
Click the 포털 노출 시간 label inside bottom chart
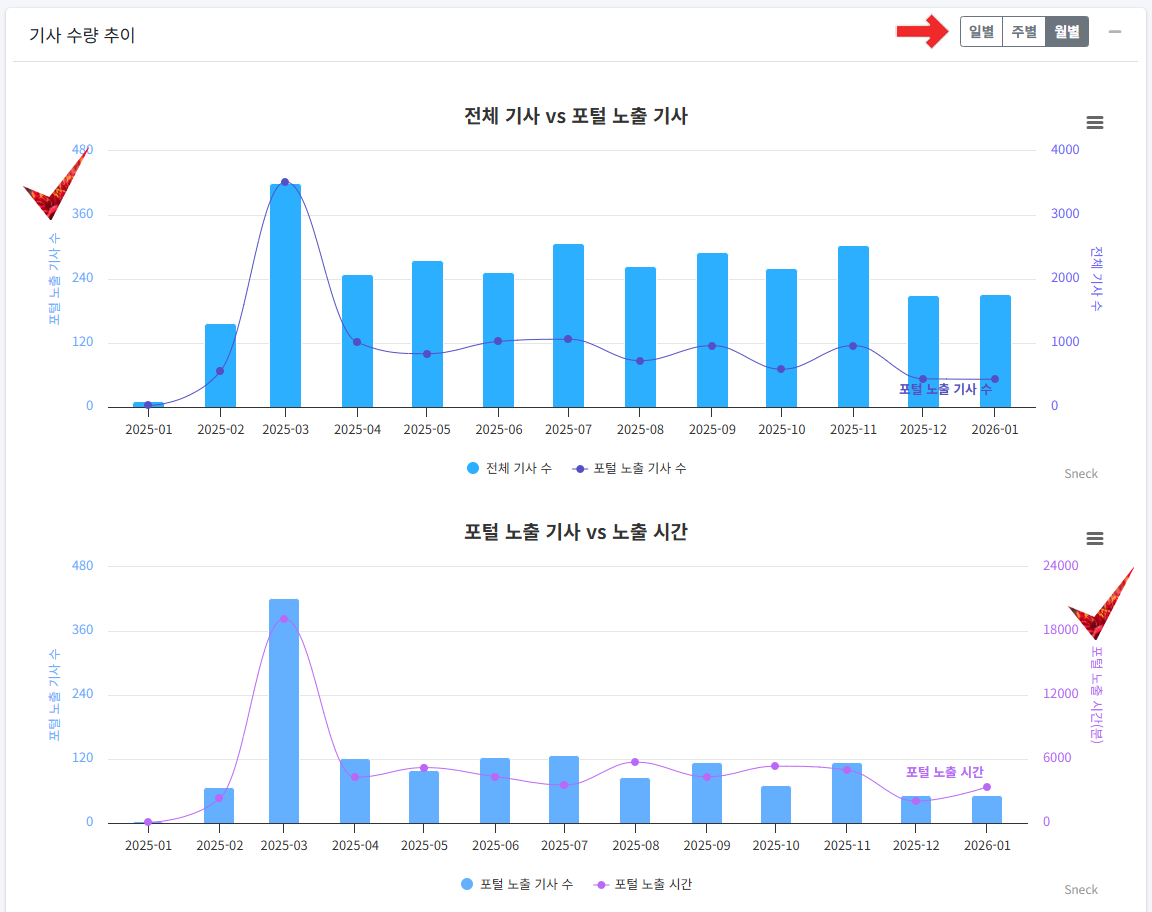tap(944, 773)
